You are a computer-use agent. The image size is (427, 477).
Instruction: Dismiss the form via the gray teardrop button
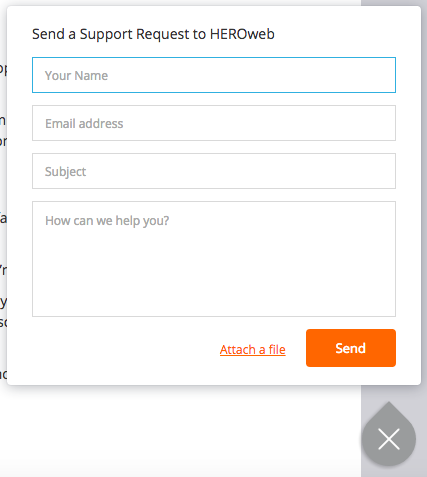point(389,439)
